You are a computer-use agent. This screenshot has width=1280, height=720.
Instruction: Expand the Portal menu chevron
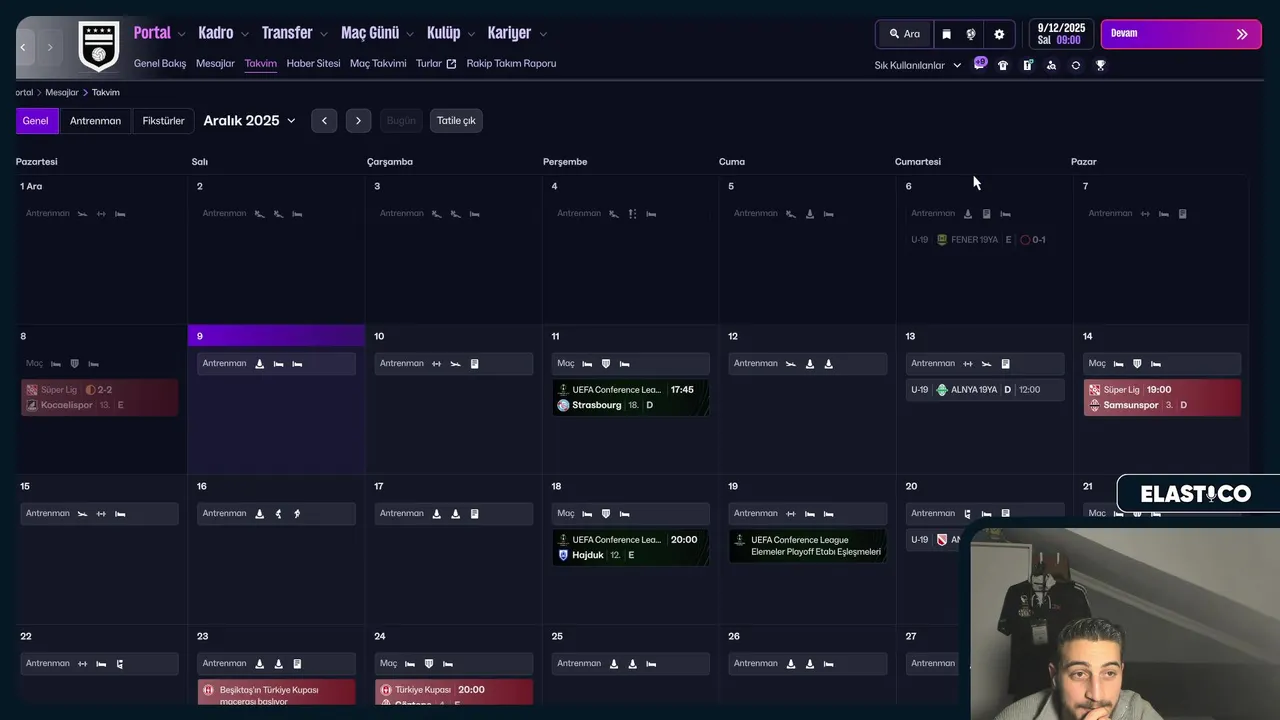pos(182,34)
